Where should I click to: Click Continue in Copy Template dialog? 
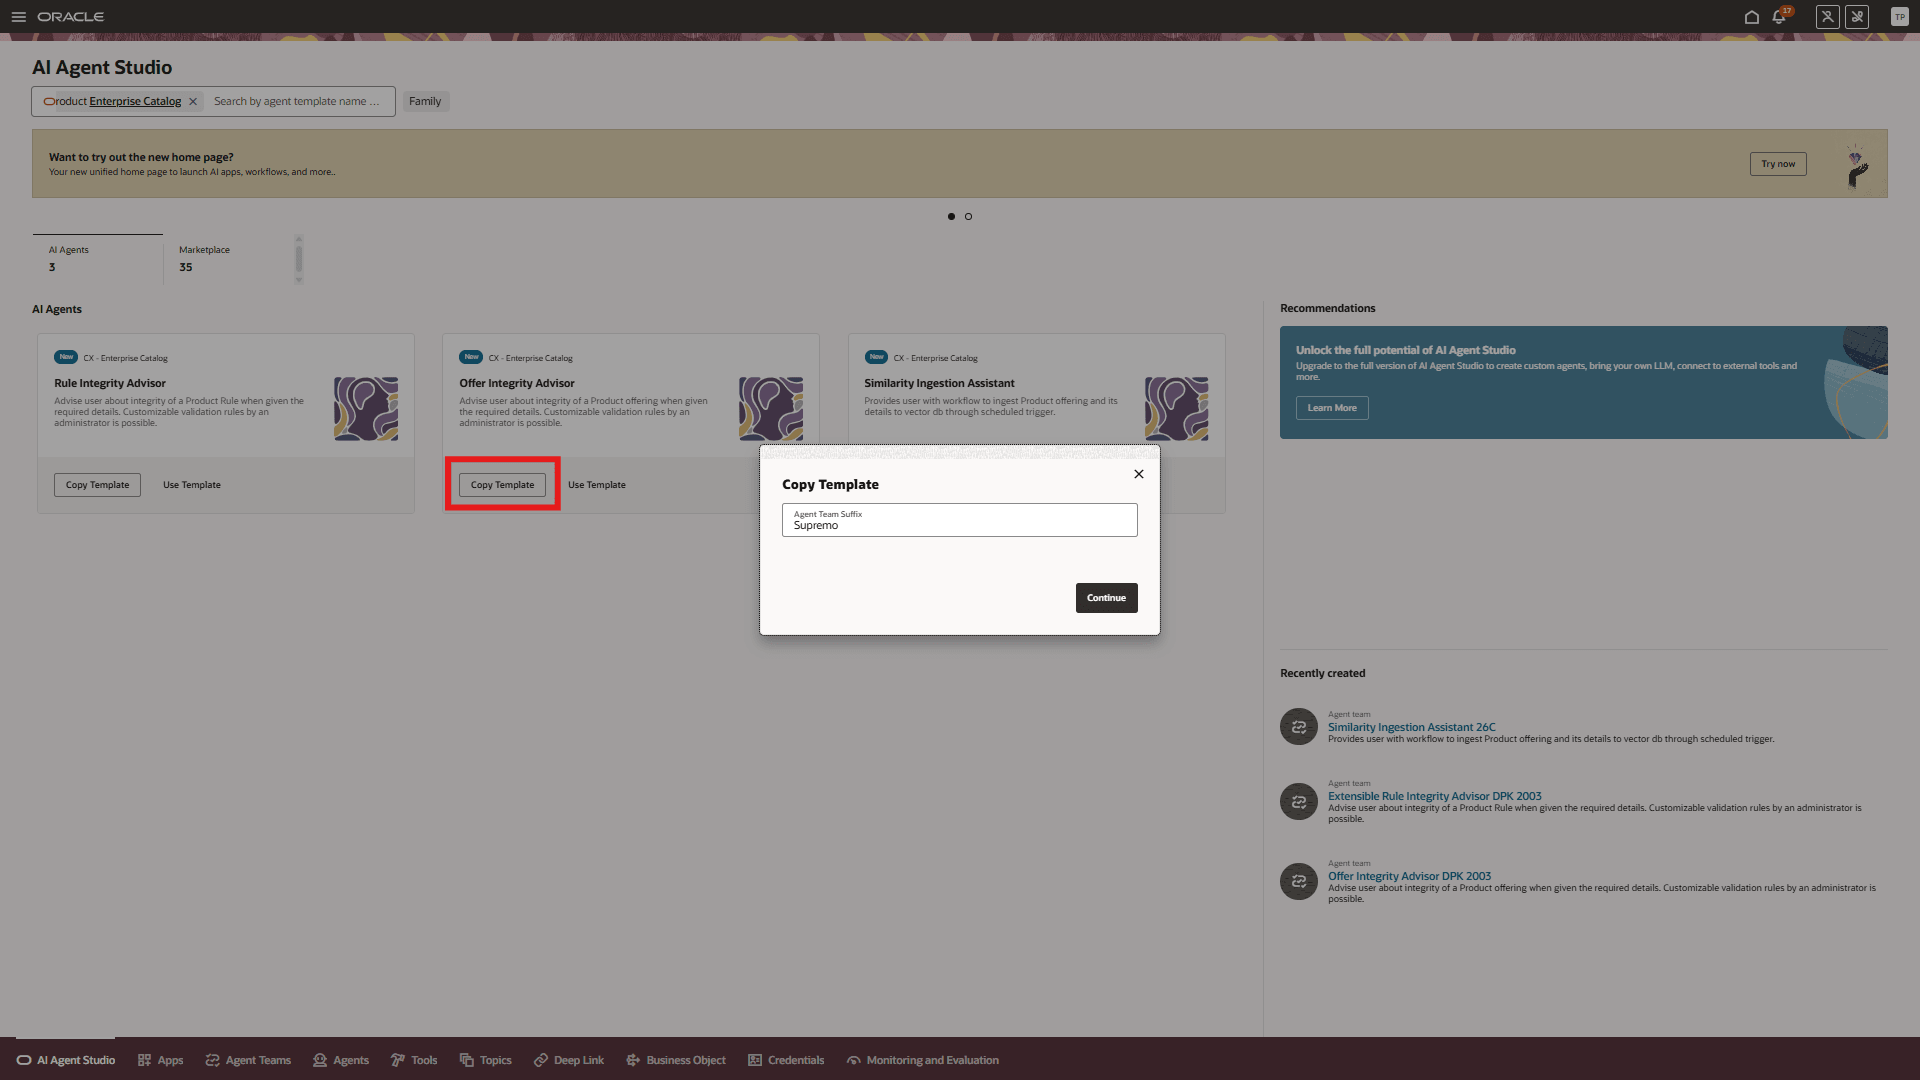1106,598
